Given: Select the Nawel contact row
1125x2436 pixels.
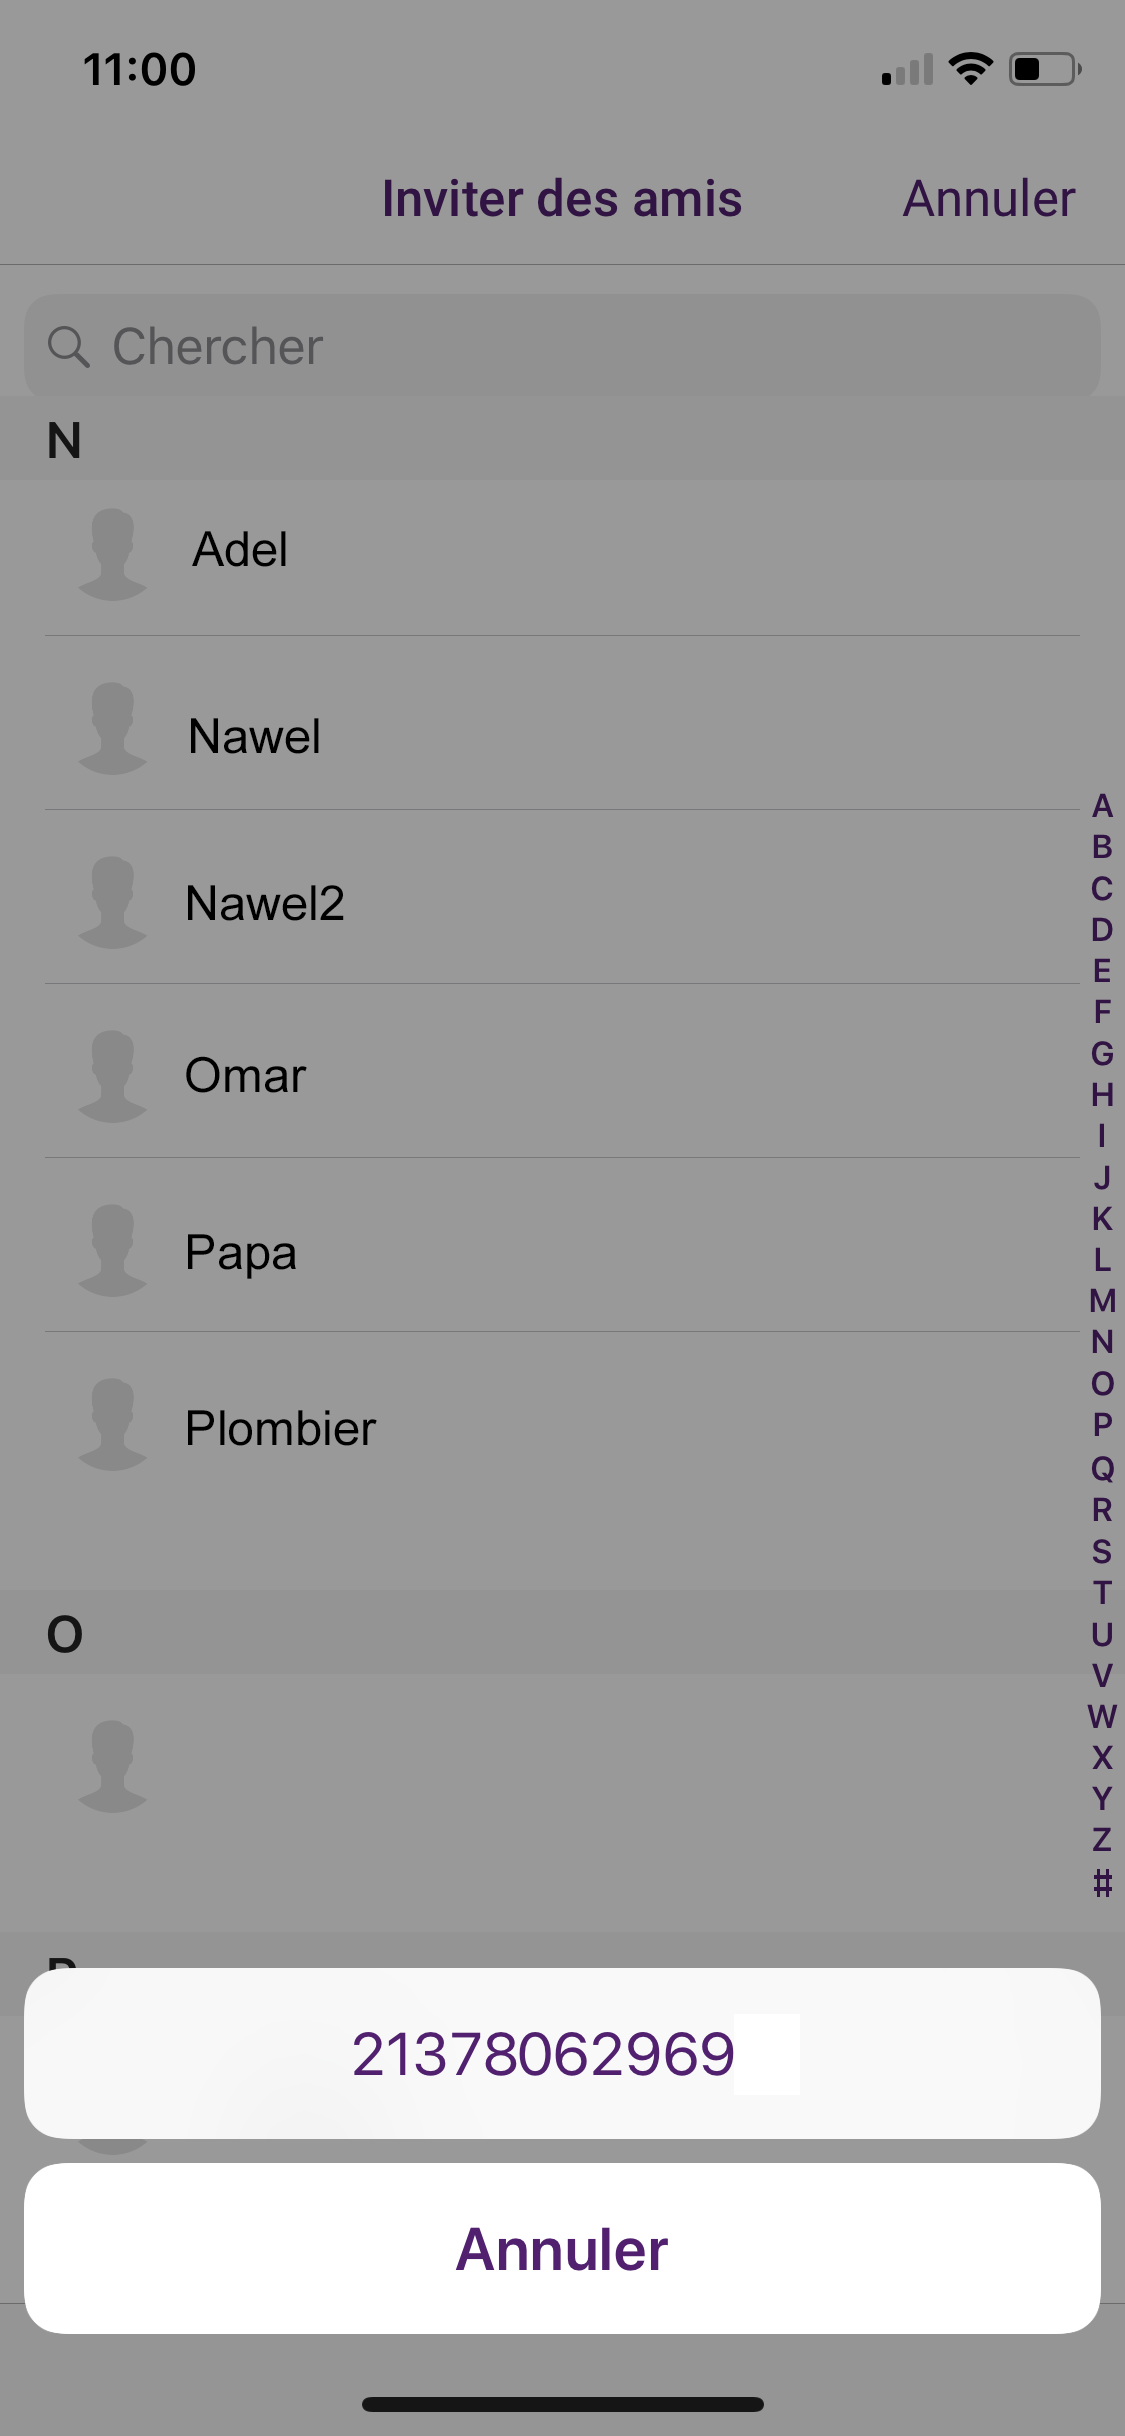Looking at the screenshot, I should pos(560,736).
